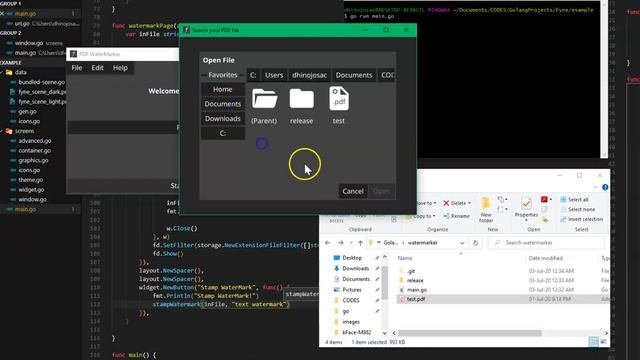Close main.go tab in GROUP 1
The image size is (640, 360).
click(x=2, y=13)
